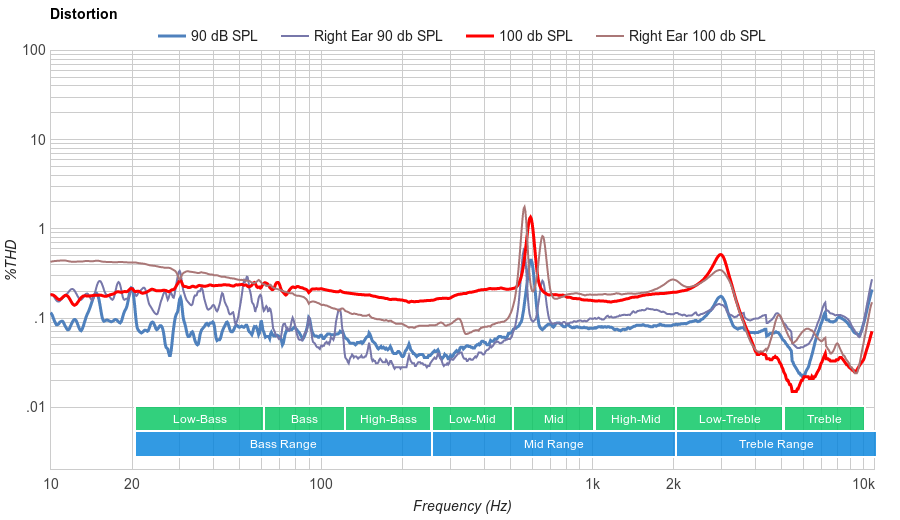Select the Low-Bass frequency band
The width and height of the screenshot is (900, 520).
point(199,419)
